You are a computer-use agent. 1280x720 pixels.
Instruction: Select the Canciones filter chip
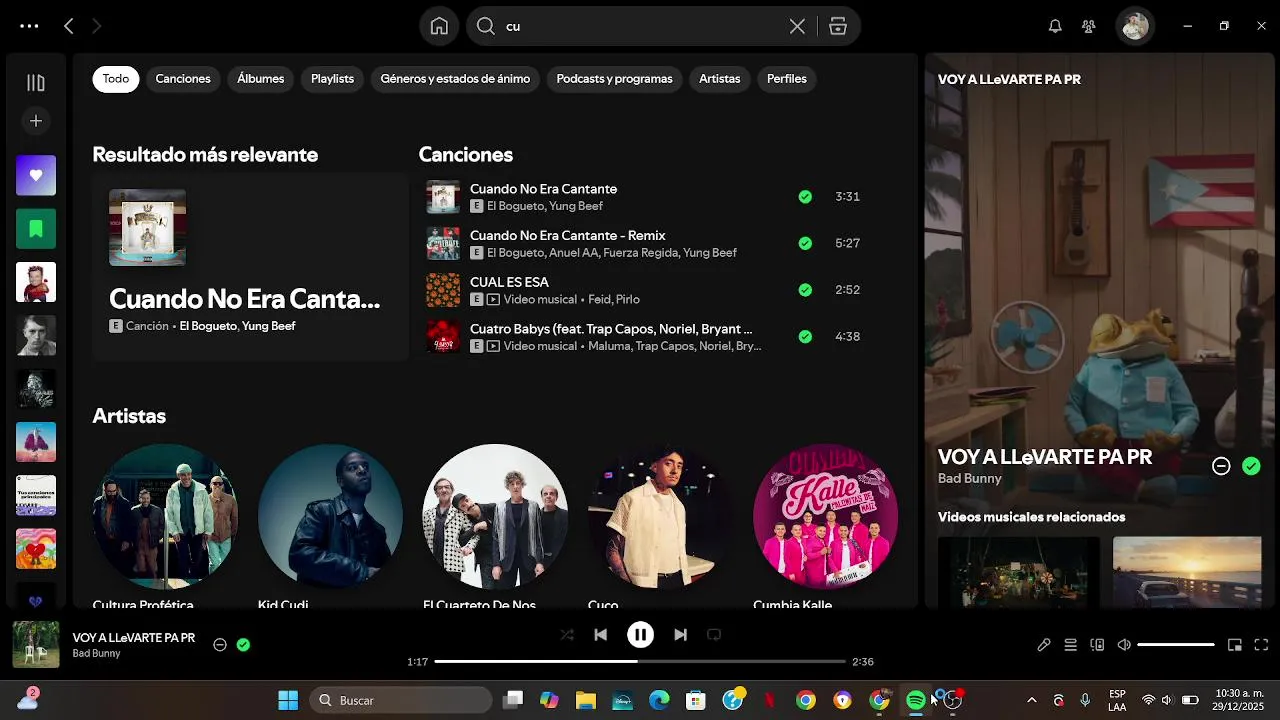(183, 79)
